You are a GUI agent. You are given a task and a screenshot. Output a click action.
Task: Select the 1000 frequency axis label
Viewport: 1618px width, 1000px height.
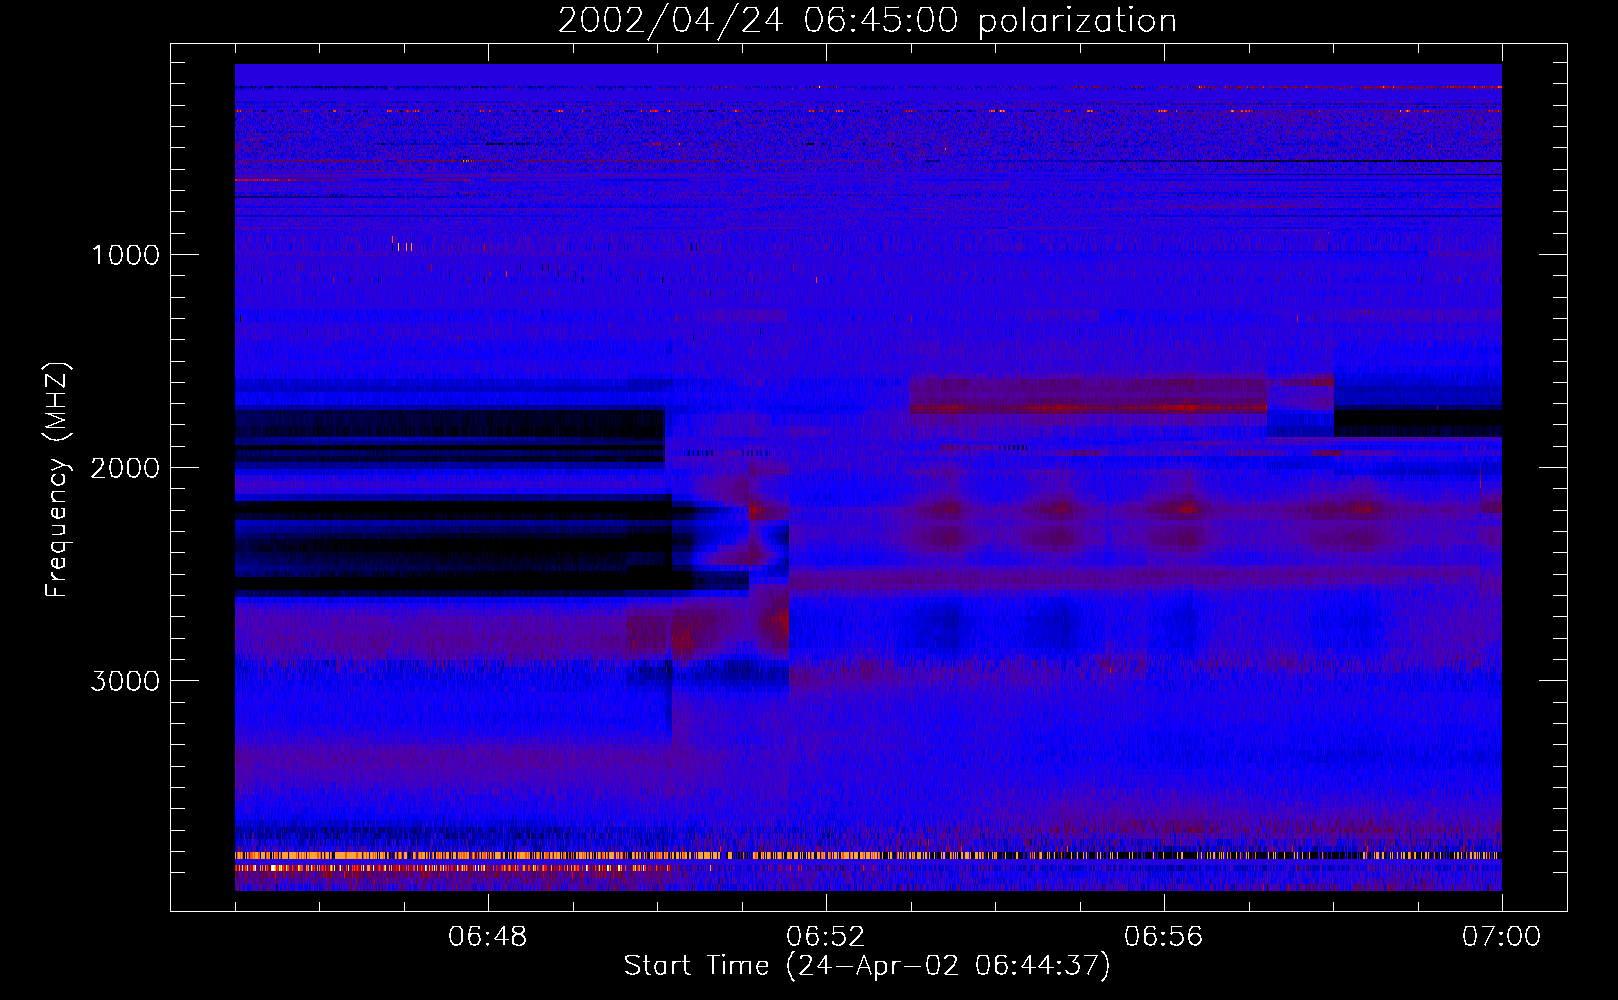[125, 255]
